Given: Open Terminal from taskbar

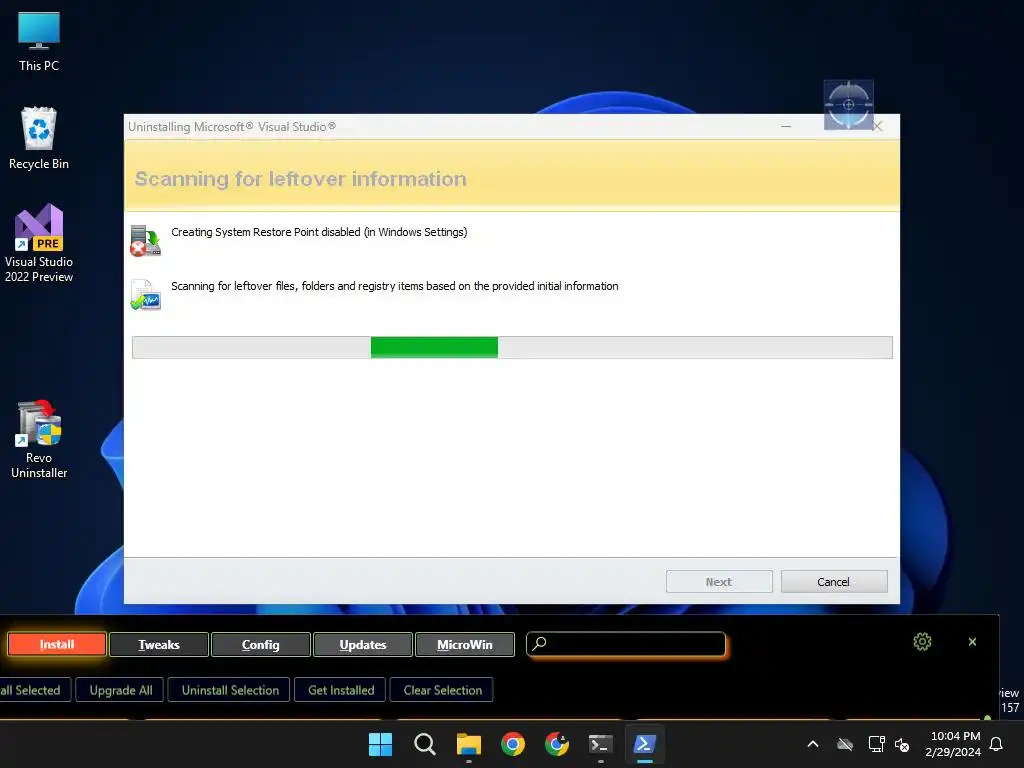Looking at the screenshot, I should [600, 744].
